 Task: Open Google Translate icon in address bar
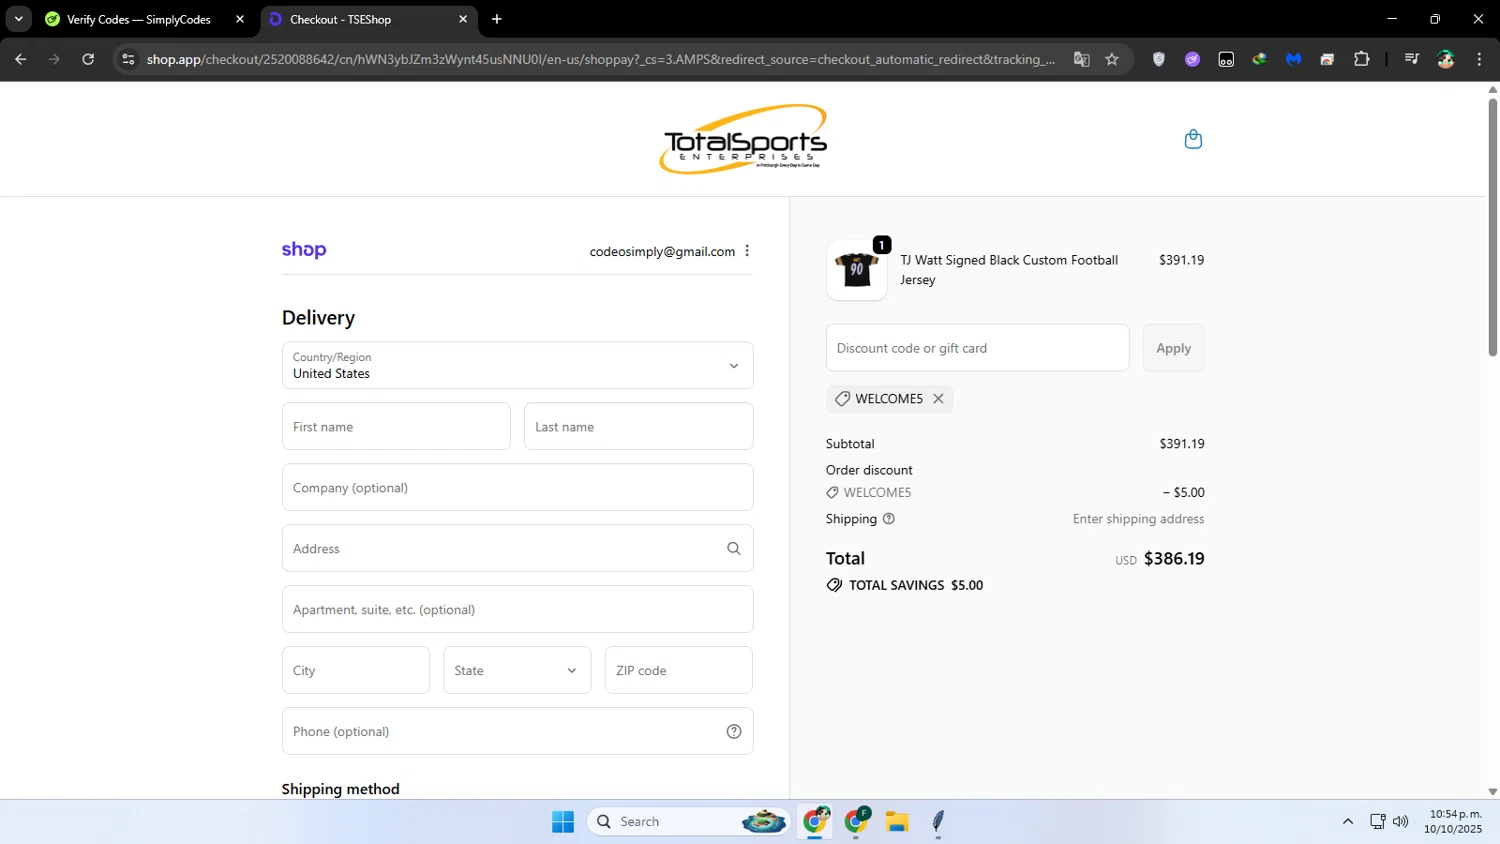click(1081, 59)
